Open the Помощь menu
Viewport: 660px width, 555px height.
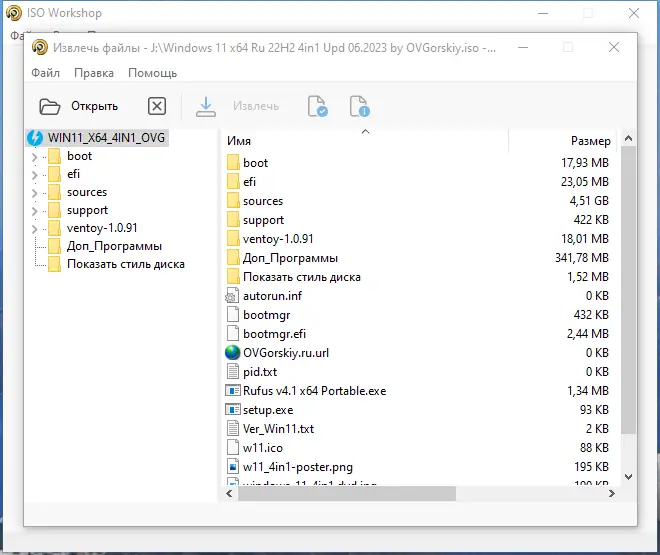click(x=152, y=73)
